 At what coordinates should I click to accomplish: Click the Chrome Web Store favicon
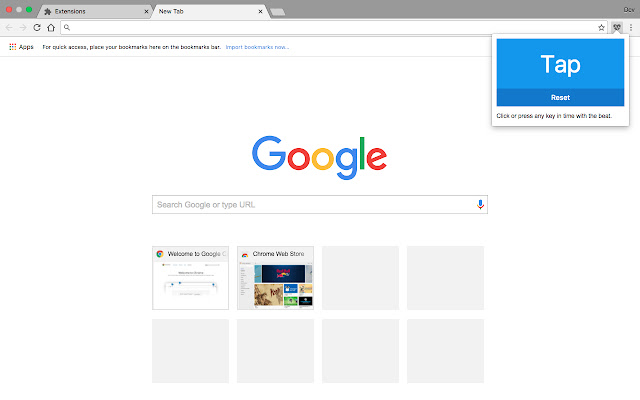245,254
